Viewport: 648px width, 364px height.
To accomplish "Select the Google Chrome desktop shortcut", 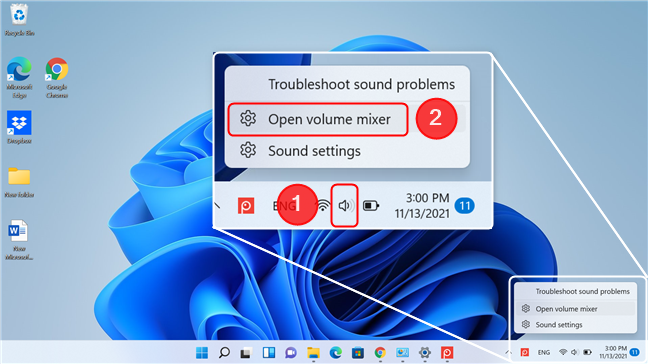I will coord(57,78).
